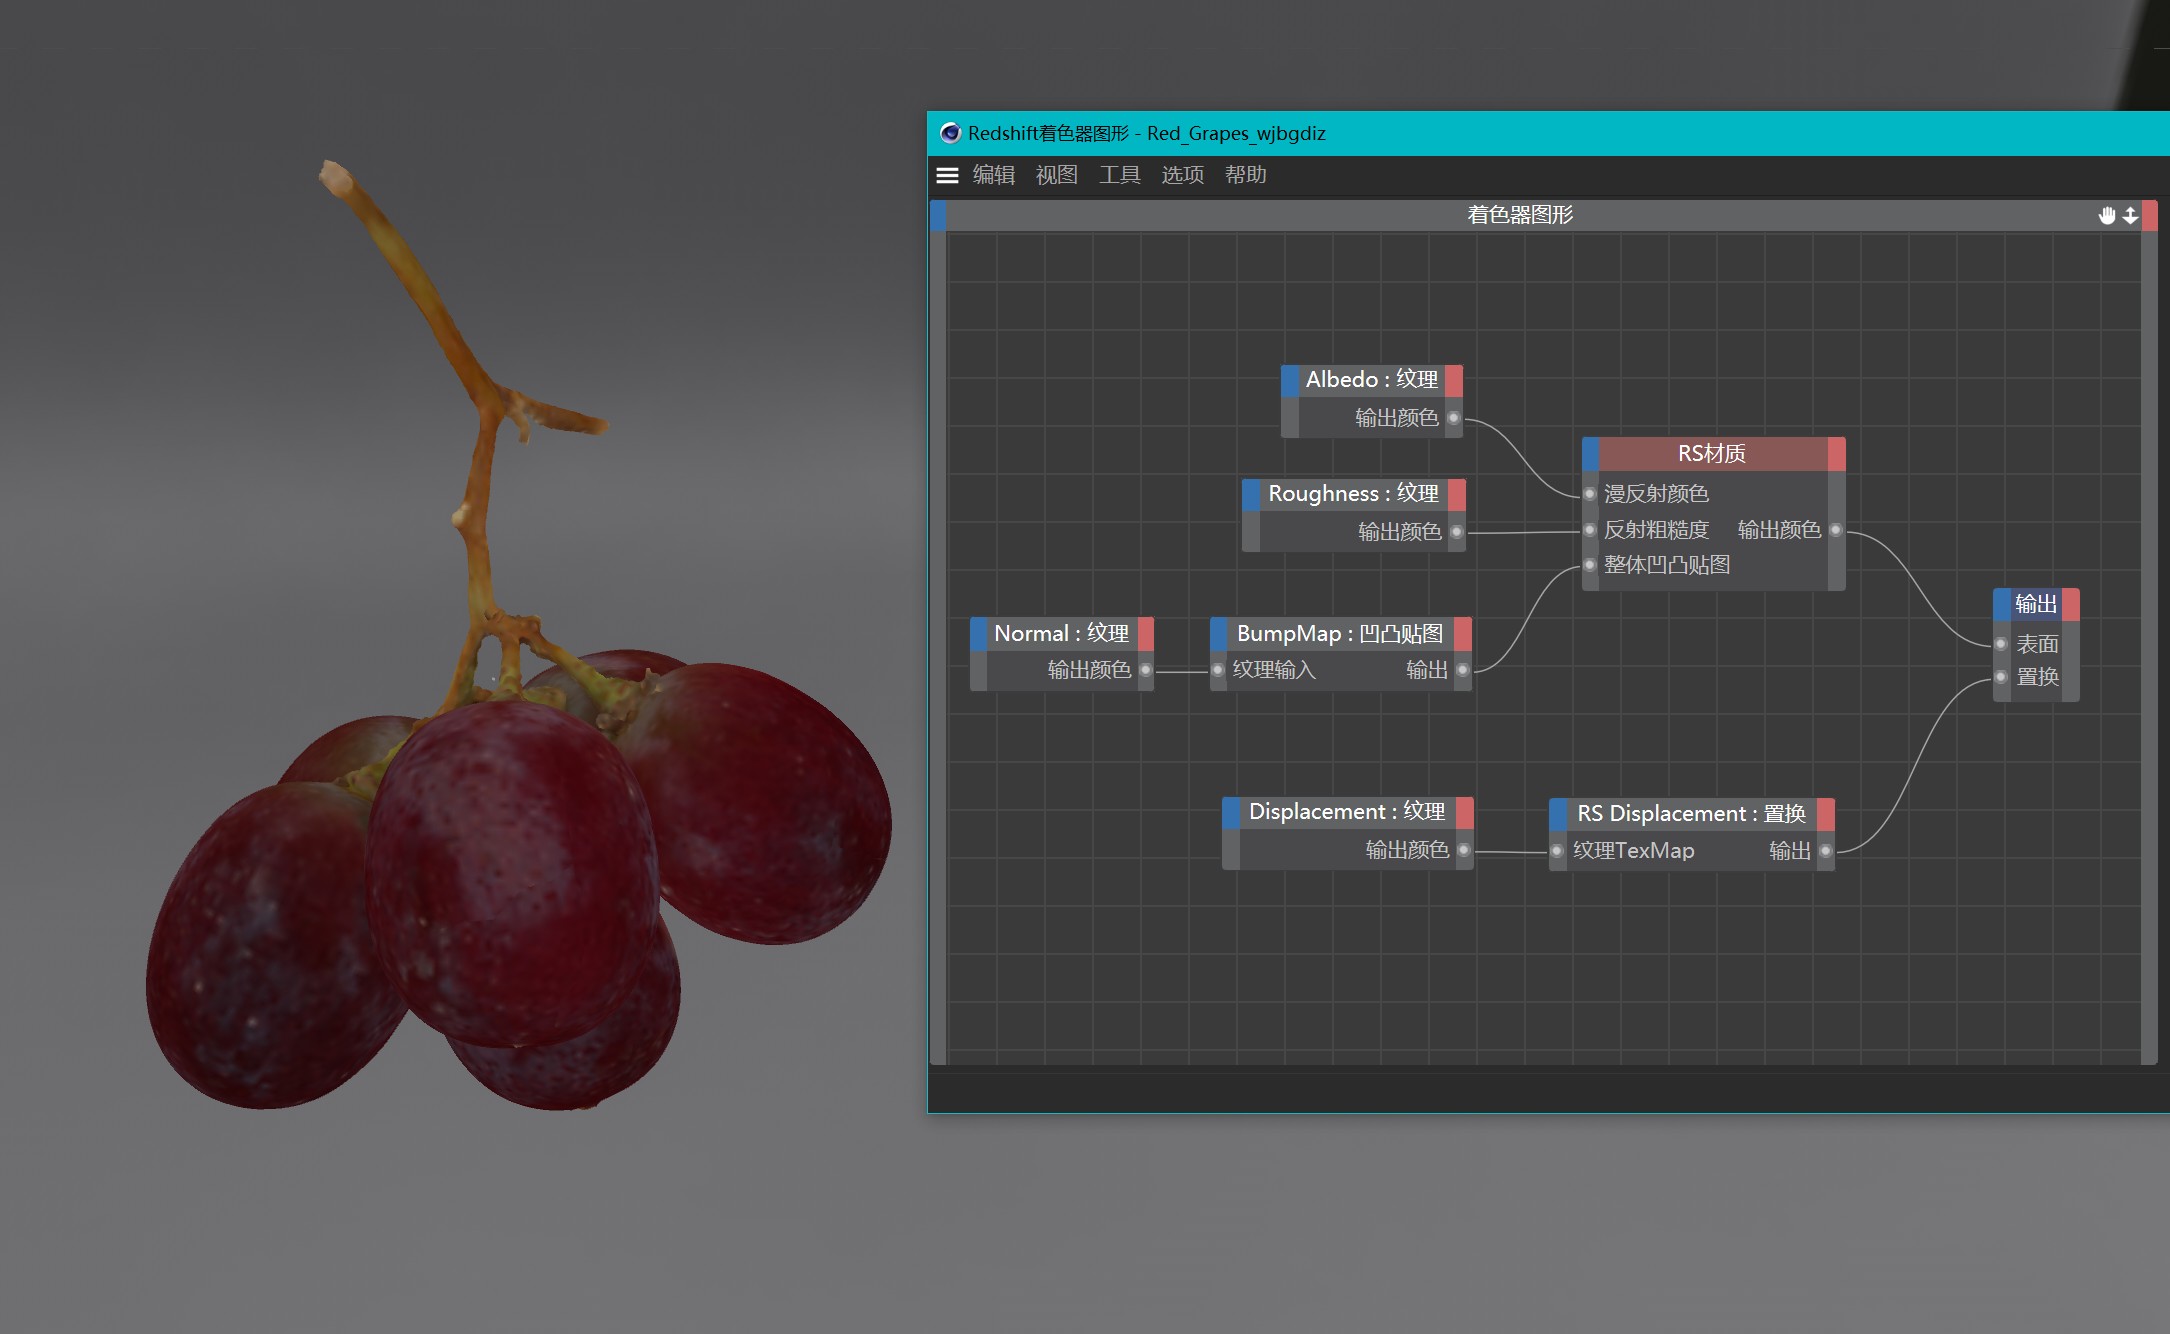Expand the red output corner of RS Displacement node

1826,814
